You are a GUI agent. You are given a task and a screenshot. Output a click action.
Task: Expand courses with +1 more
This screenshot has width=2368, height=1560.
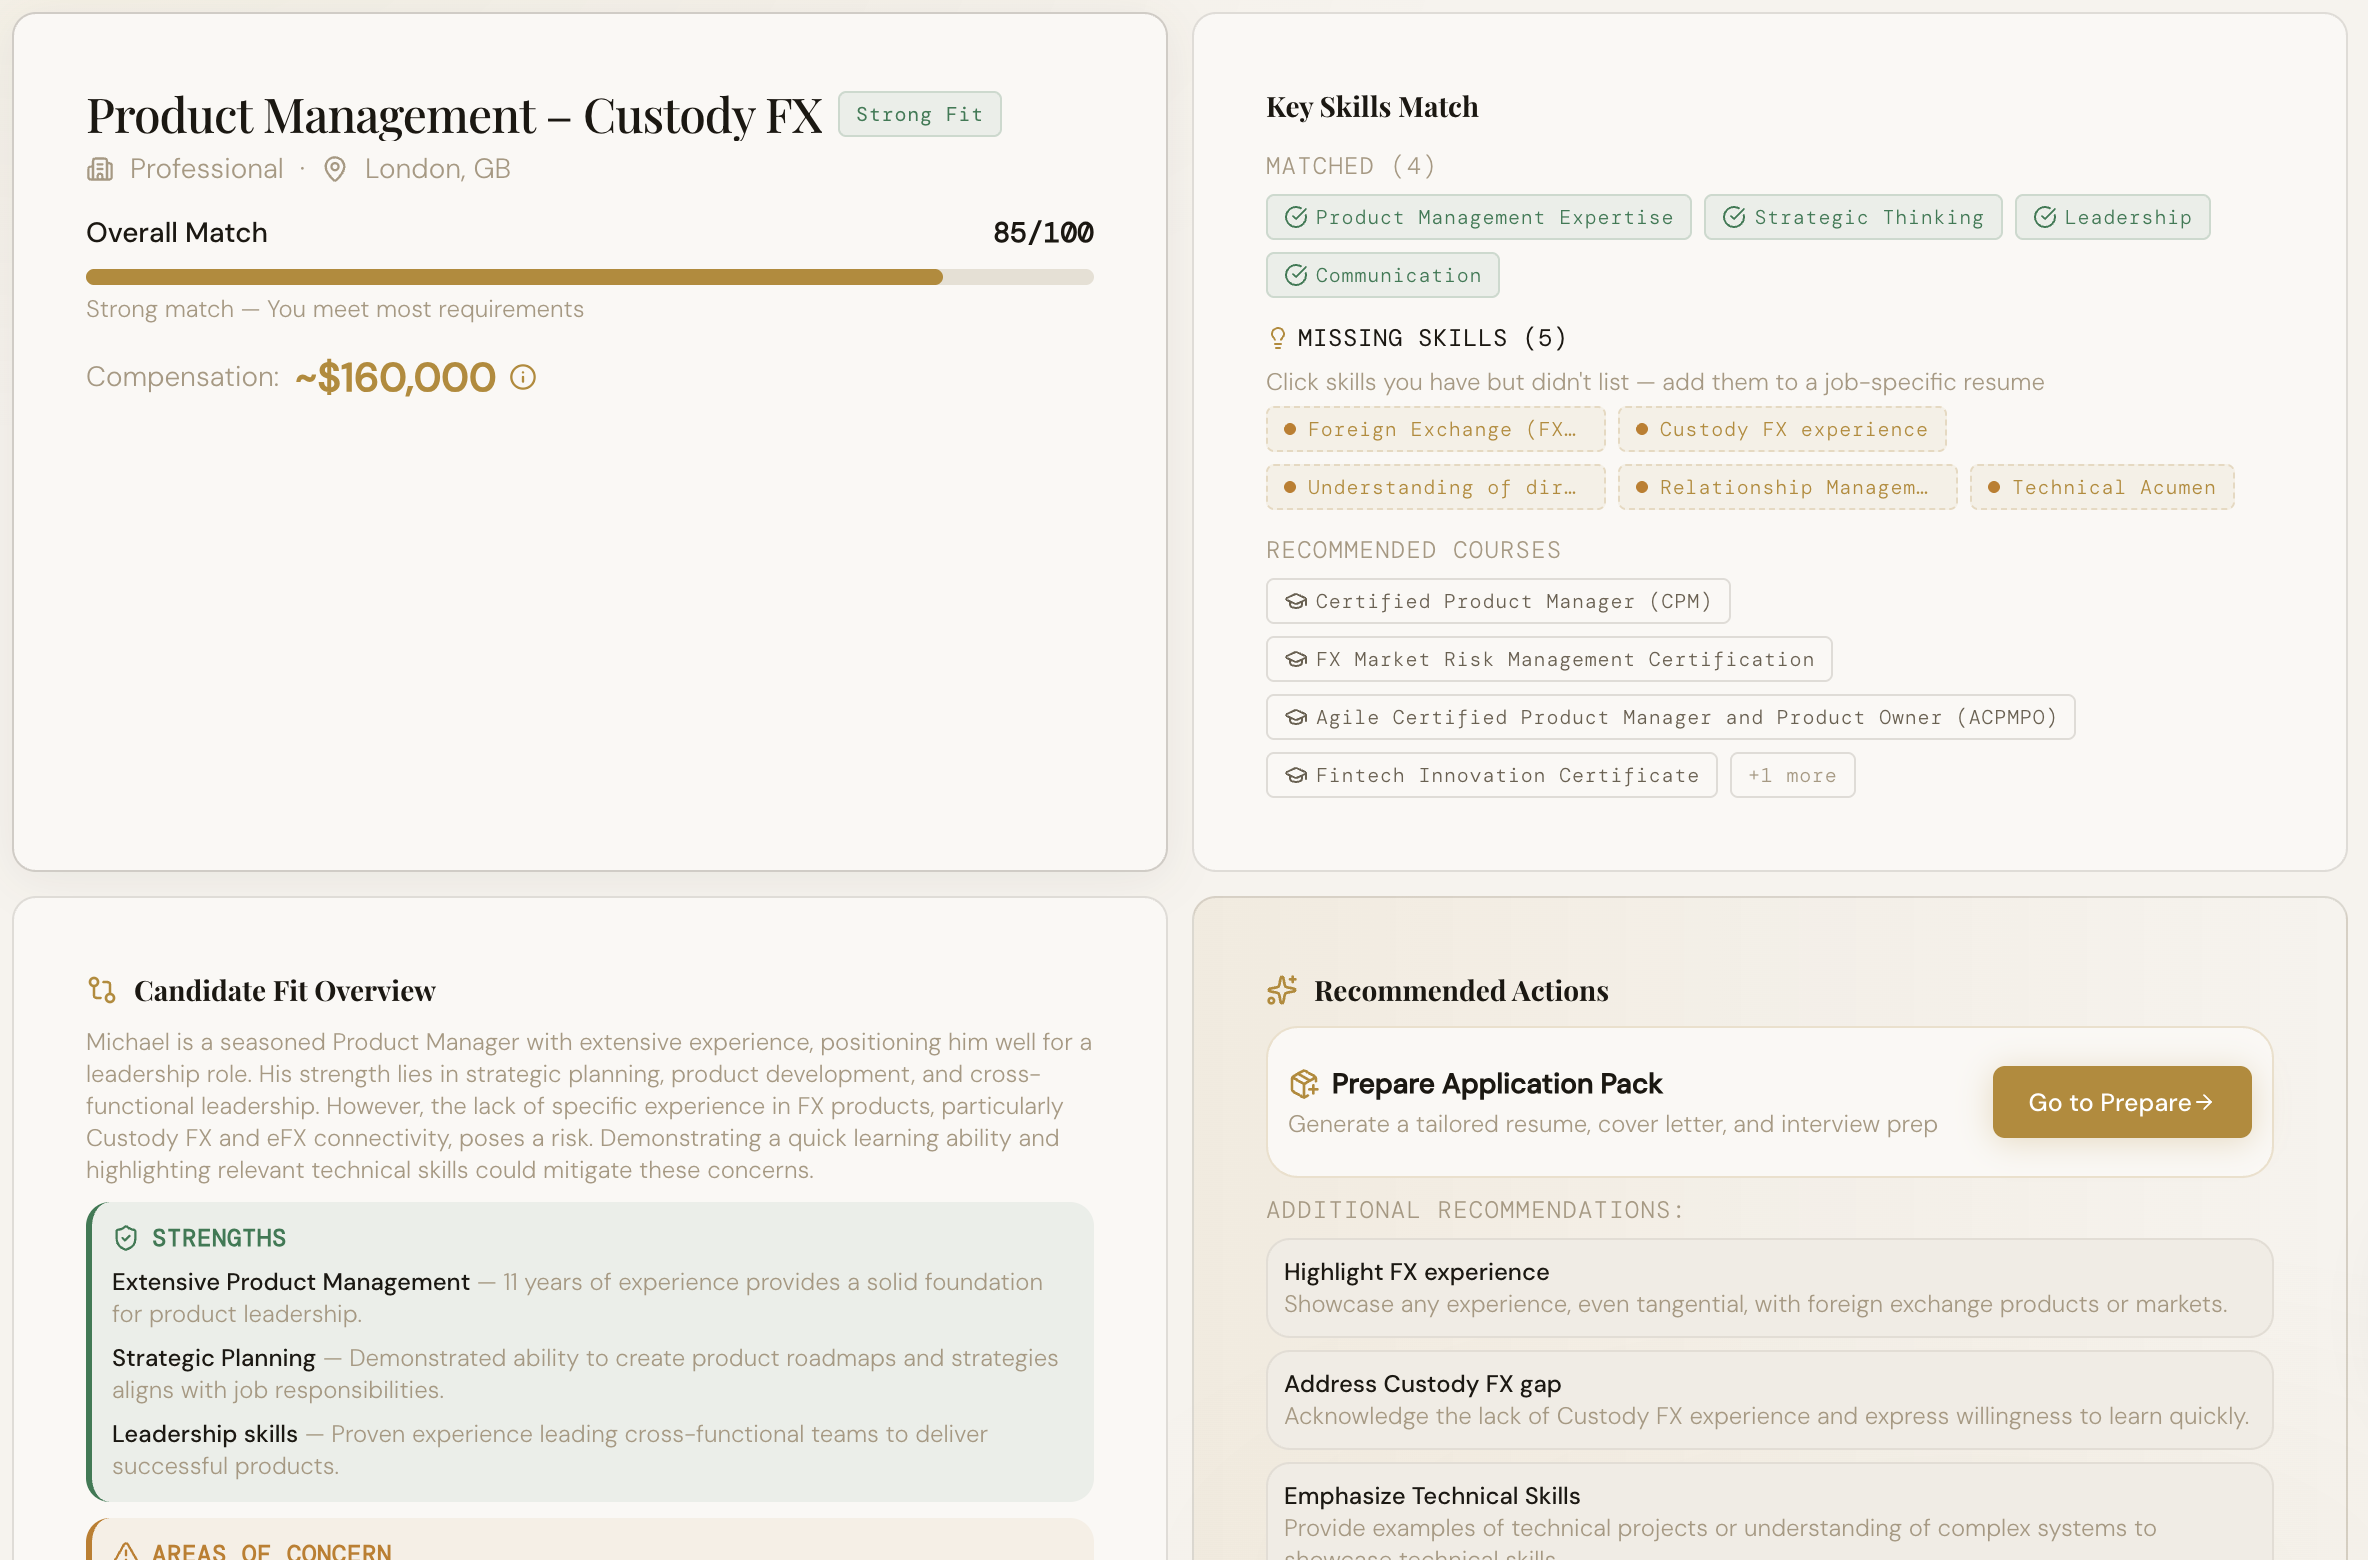[1792, 775]
